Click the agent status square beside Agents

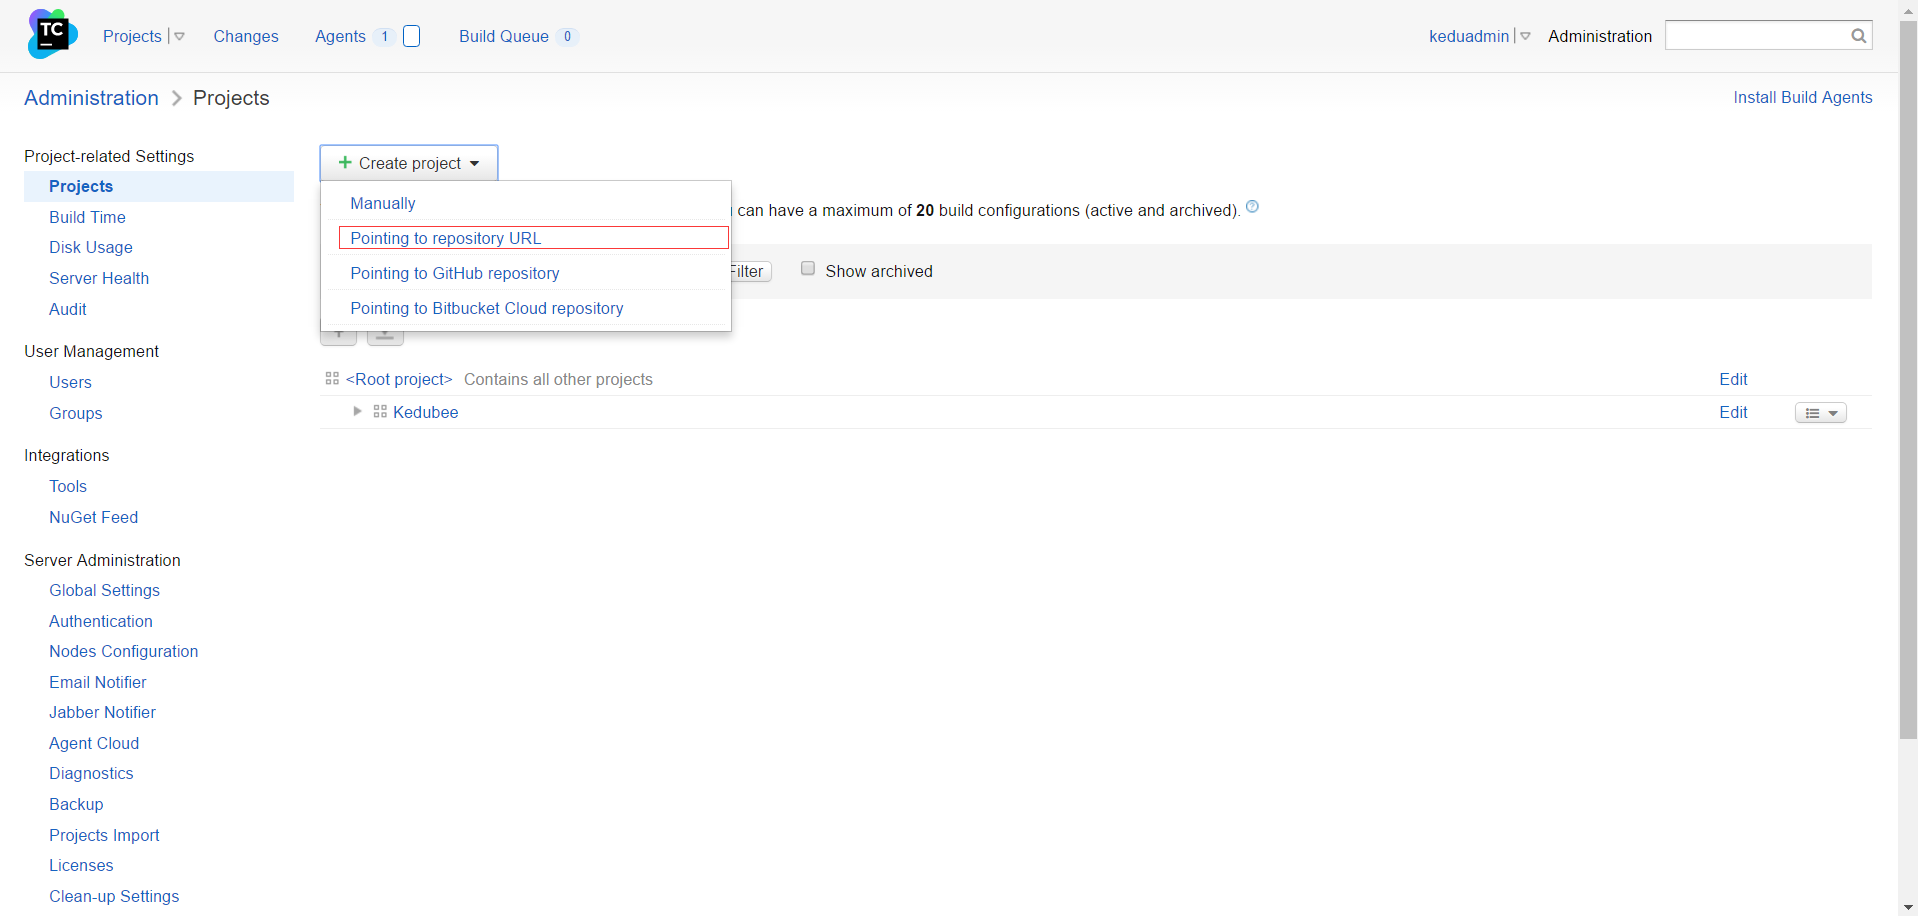pyautogui.click(x=410, y=35)
